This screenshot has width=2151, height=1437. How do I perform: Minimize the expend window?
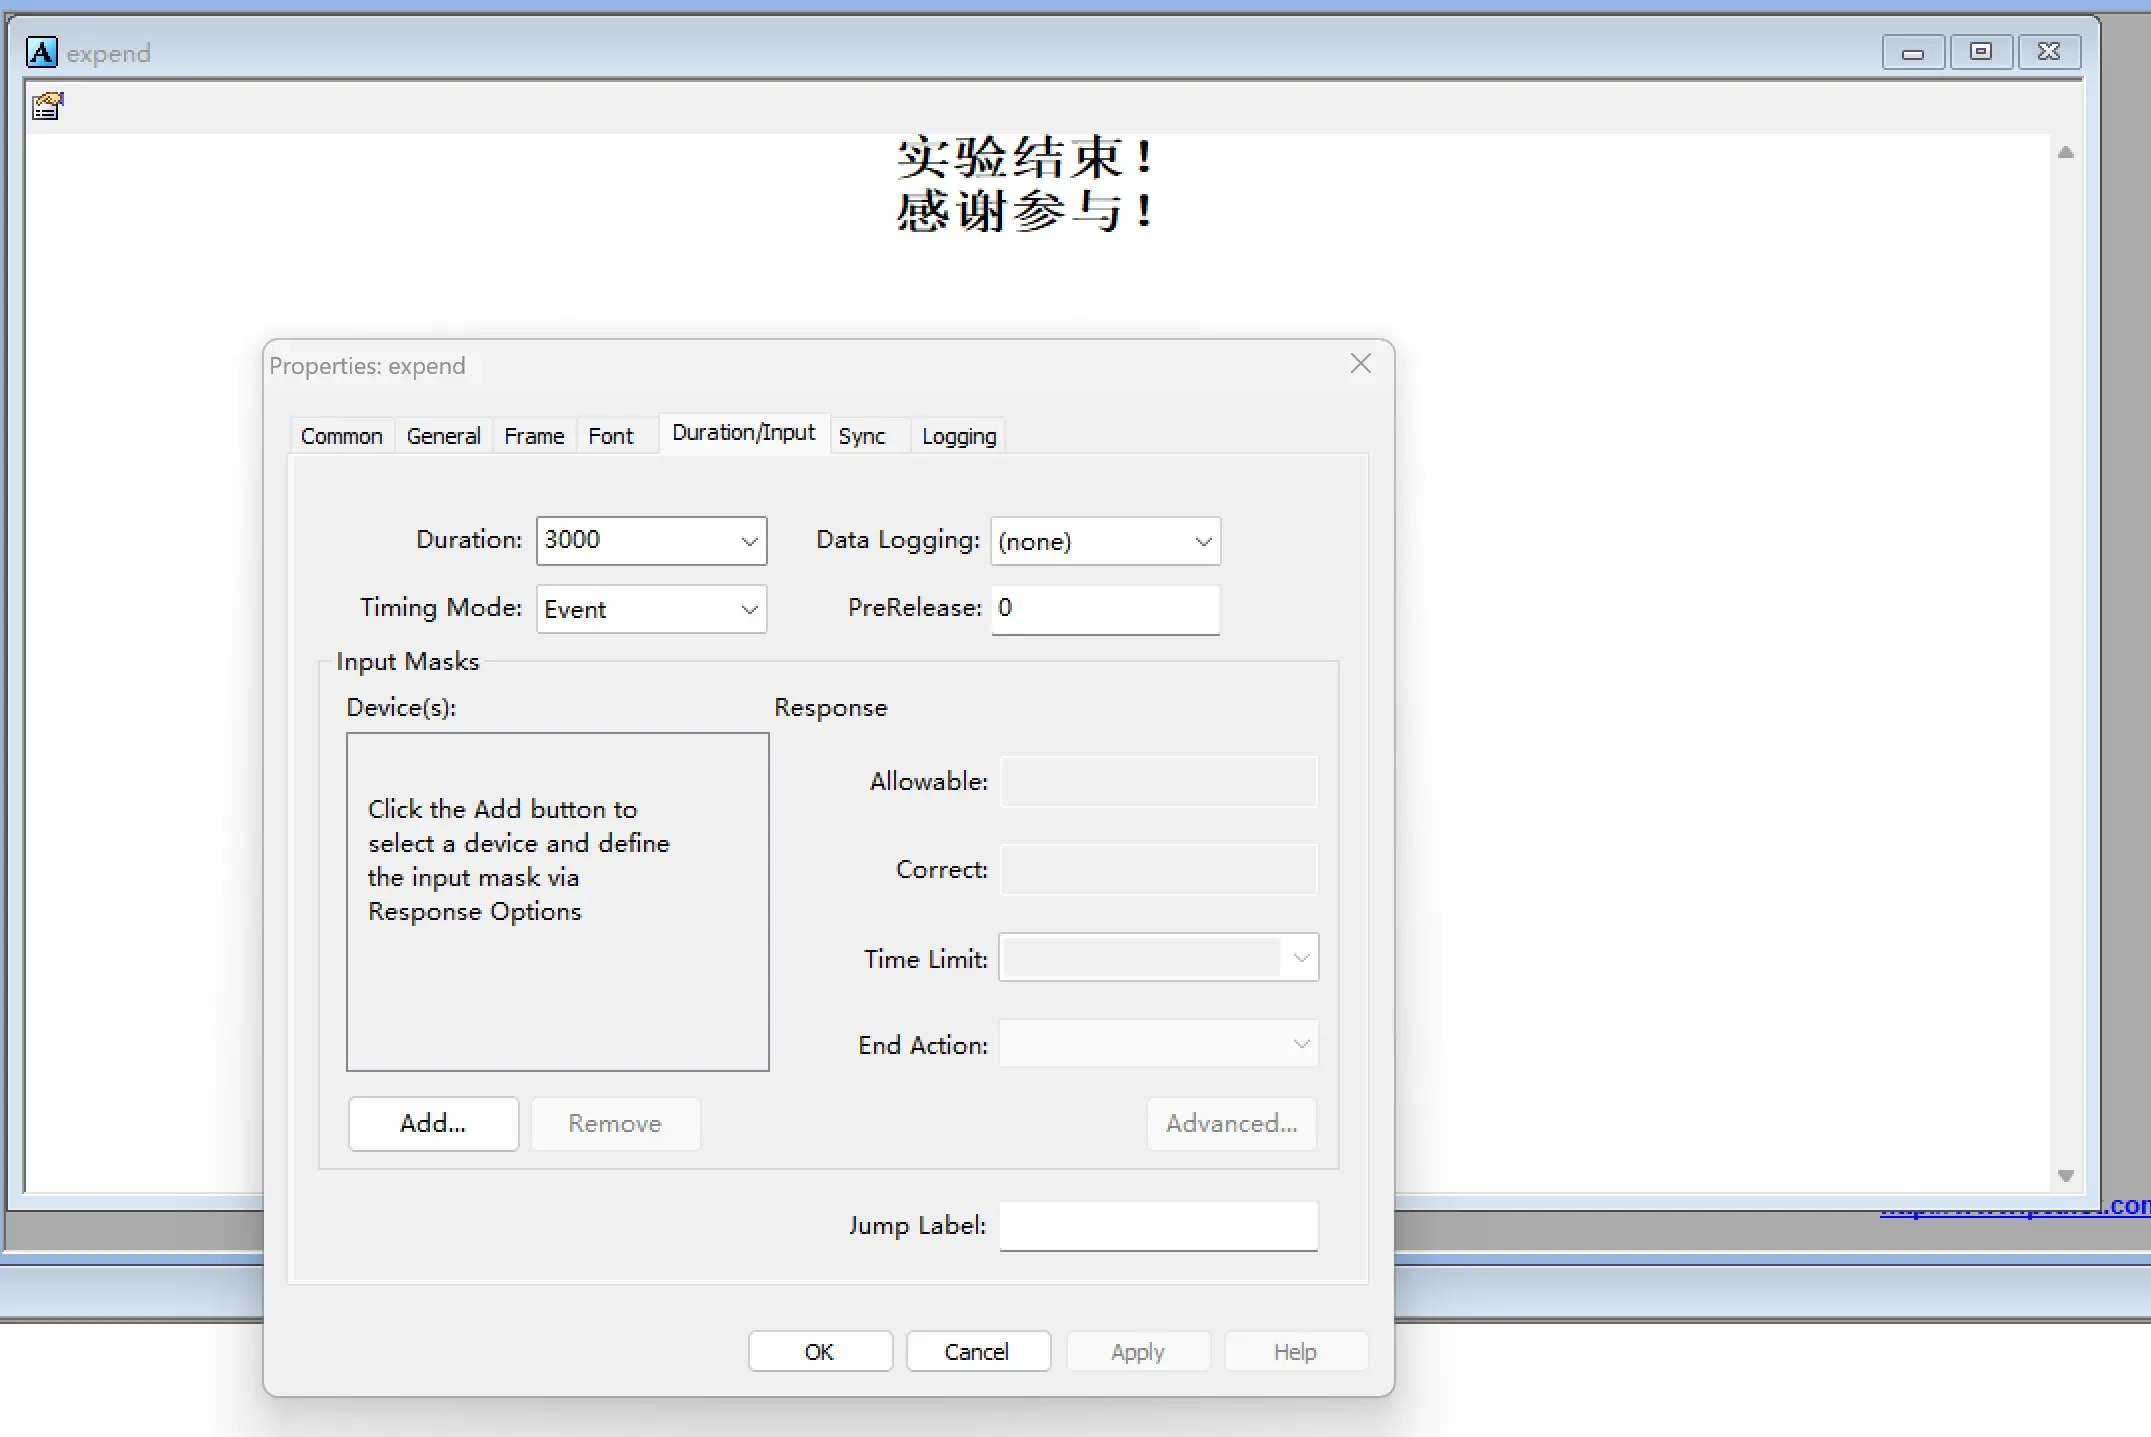[1913, 52]
